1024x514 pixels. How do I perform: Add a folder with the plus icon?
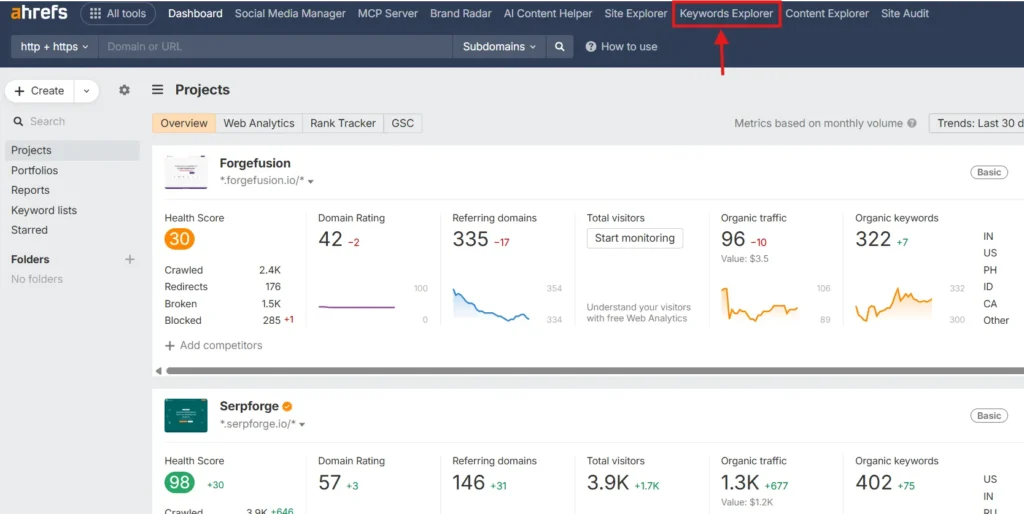tap(129, 259)
